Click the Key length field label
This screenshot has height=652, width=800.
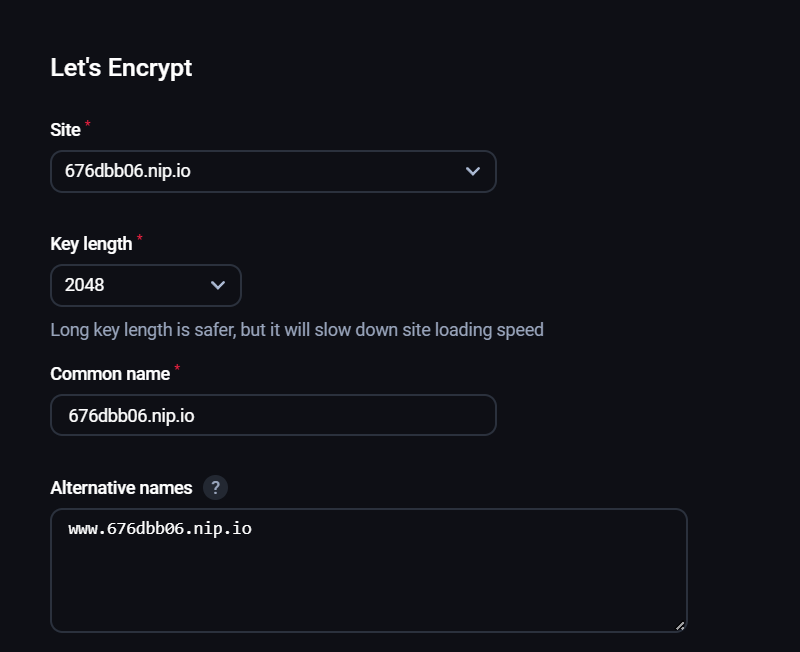pyautogui.click(x=91, y=244)
